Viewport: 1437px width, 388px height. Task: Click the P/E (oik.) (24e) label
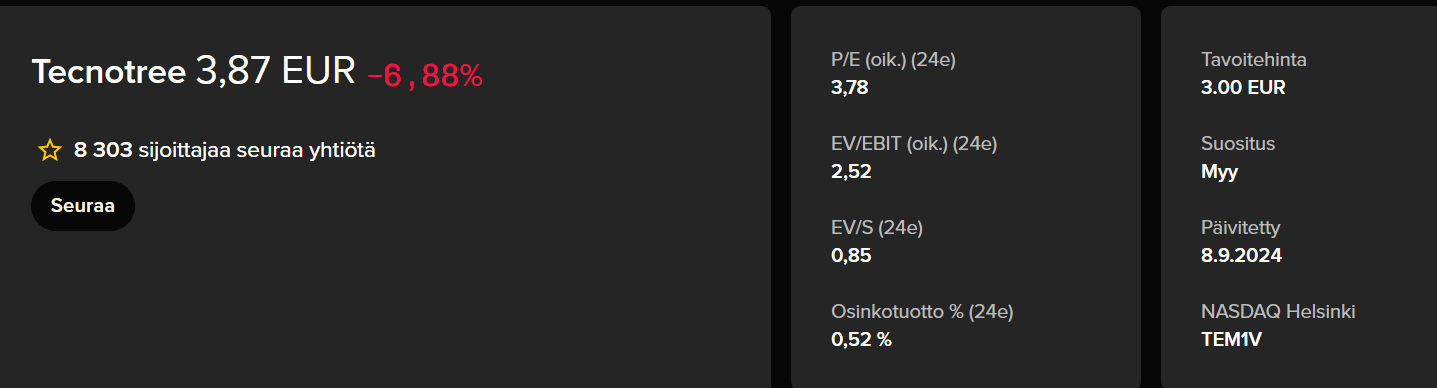(x=893, y=60)
